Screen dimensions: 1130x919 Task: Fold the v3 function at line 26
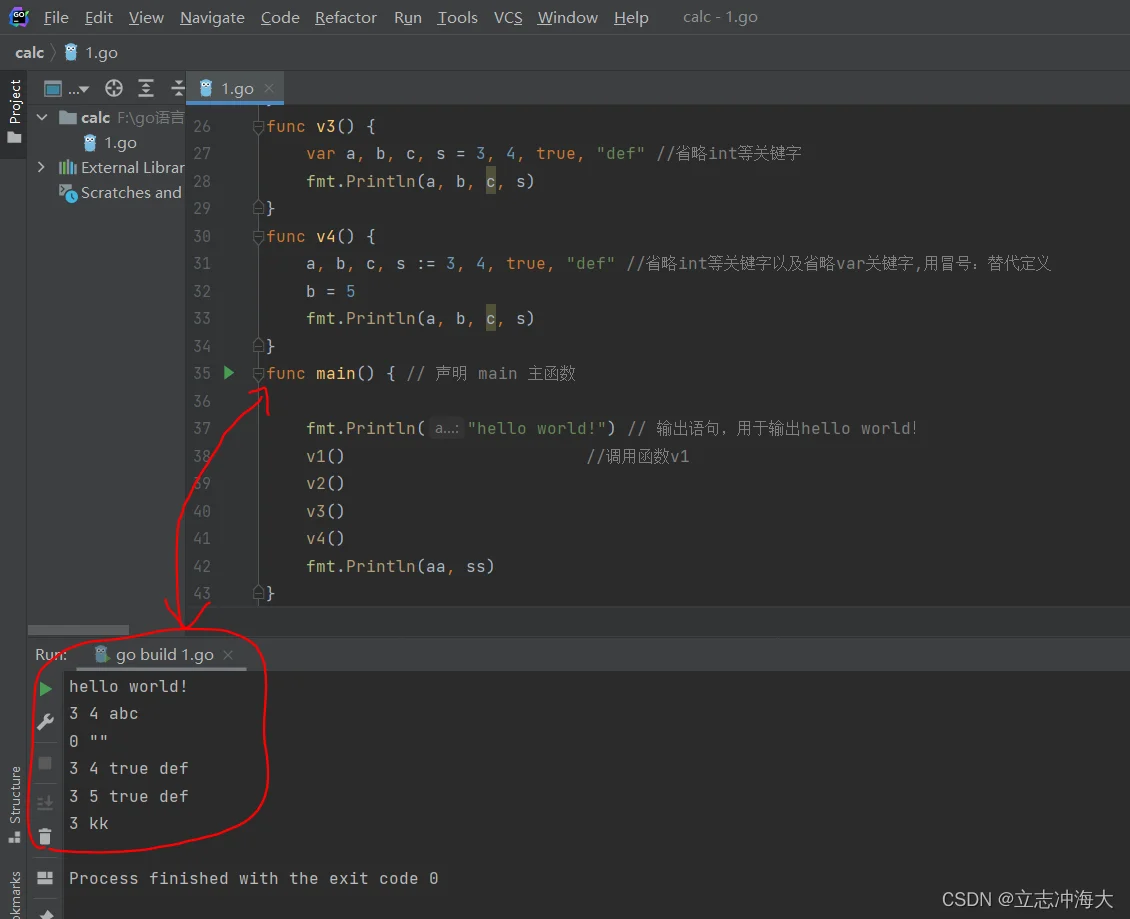[258, 127]
